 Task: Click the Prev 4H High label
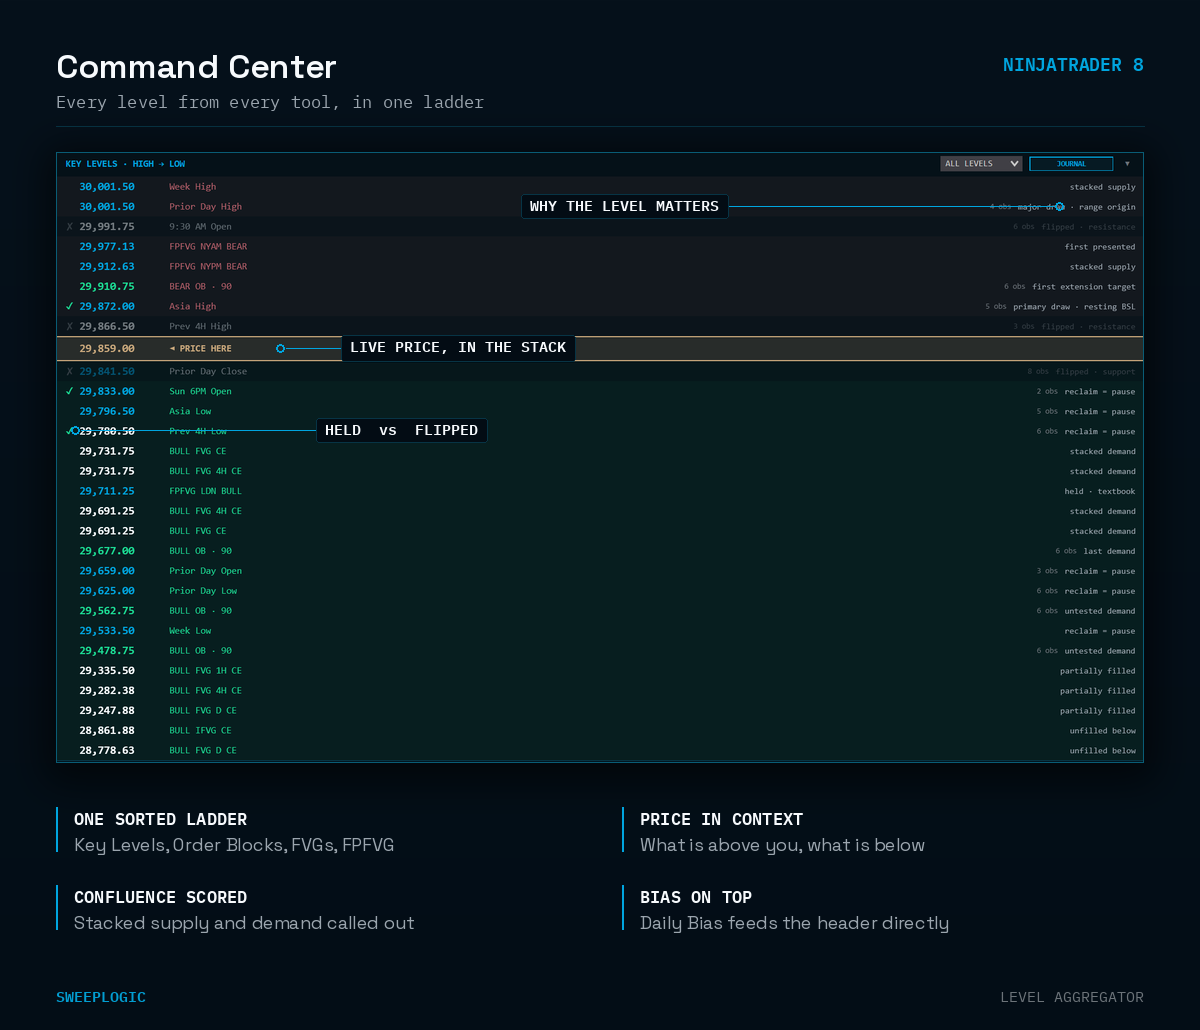click(200, 327)
